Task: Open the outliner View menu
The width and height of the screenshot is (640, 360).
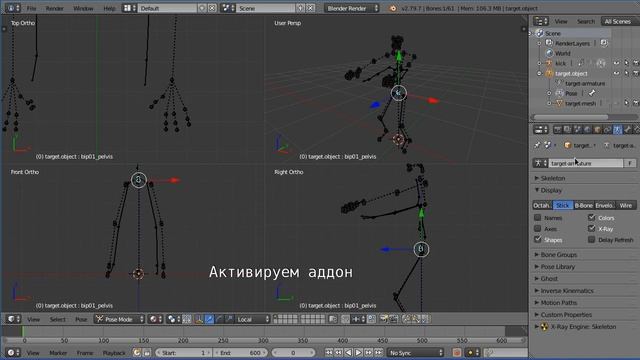Action: 561,21
